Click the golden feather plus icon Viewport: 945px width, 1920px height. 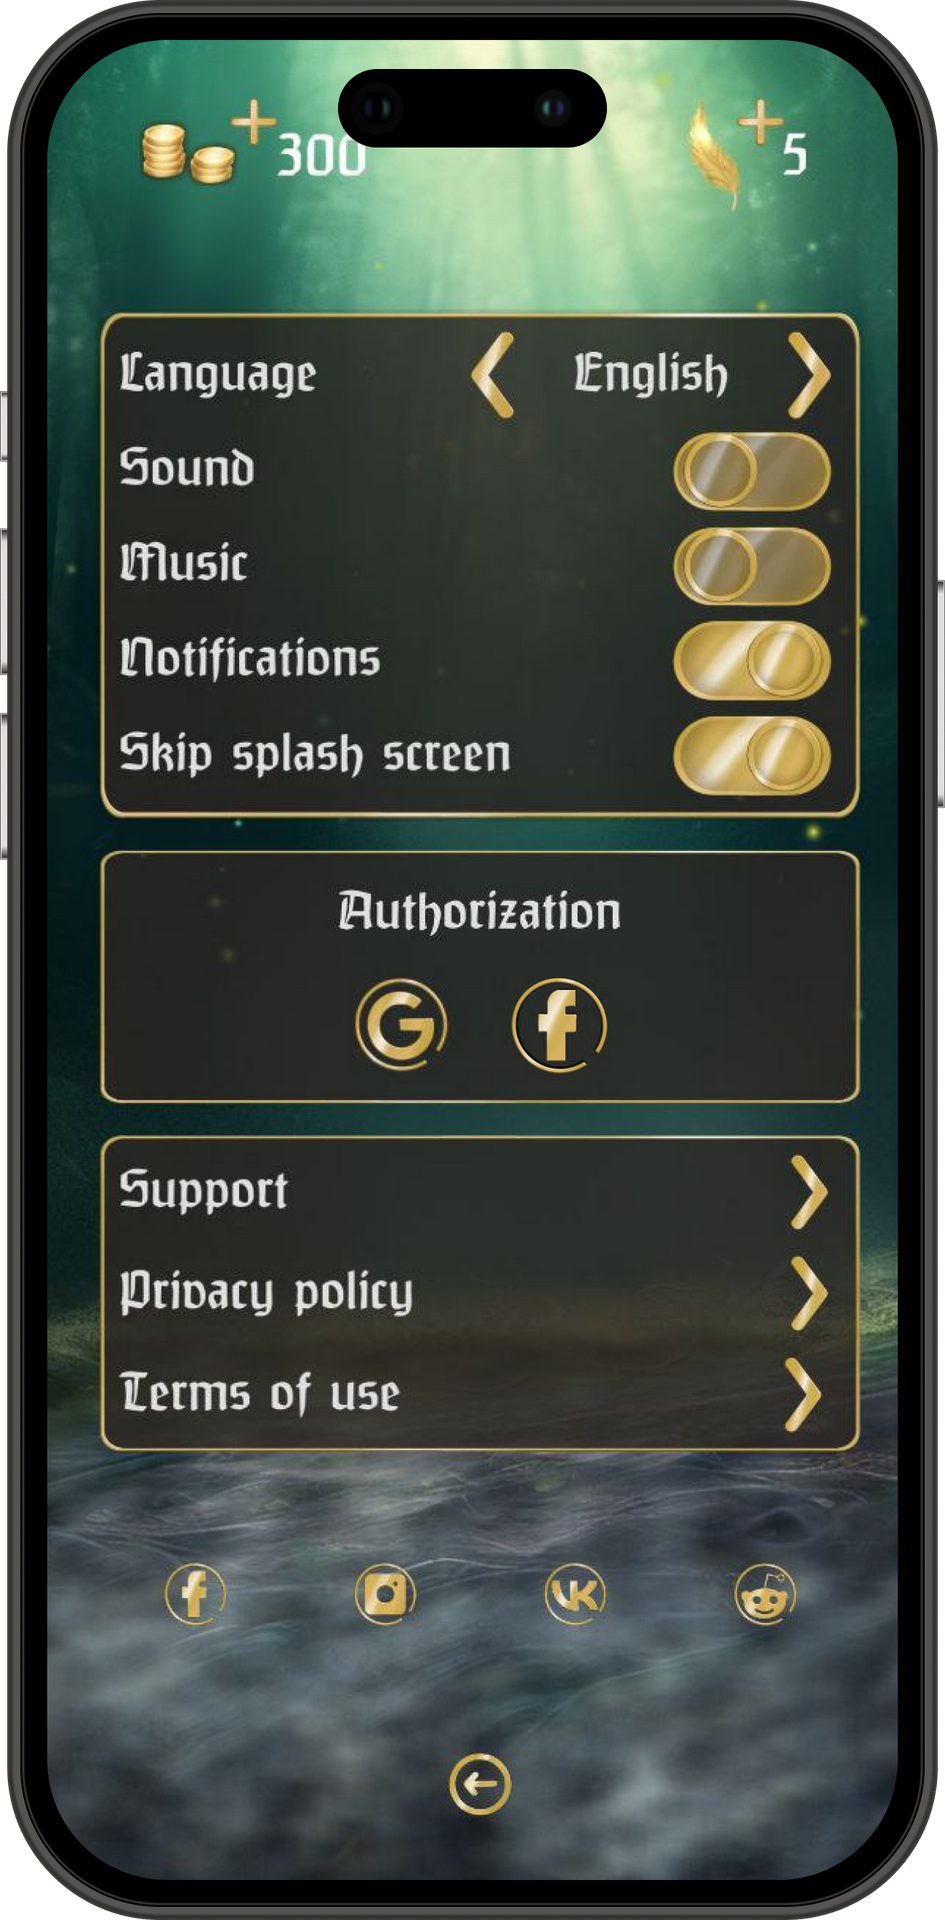[x=760, y=122]
